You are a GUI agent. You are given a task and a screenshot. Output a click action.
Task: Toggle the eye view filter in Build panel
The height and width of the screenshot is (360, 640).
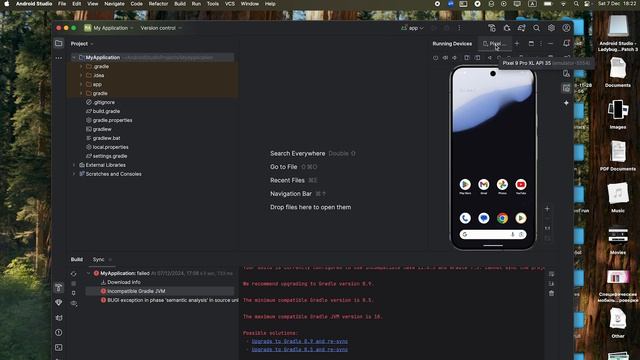pyautogui.click(x=73, y=303)
